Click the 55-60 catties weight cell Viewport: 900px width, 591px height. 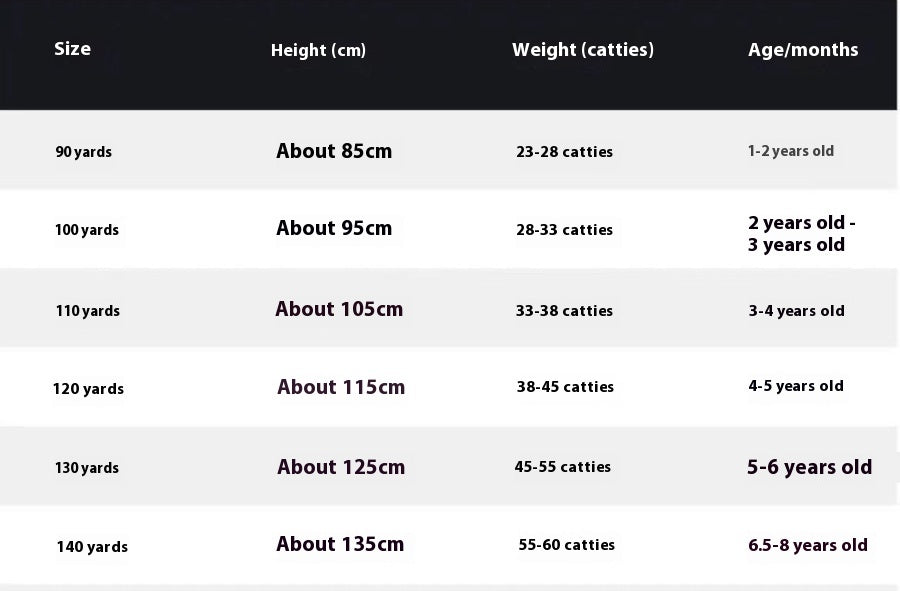coord(566,545)
